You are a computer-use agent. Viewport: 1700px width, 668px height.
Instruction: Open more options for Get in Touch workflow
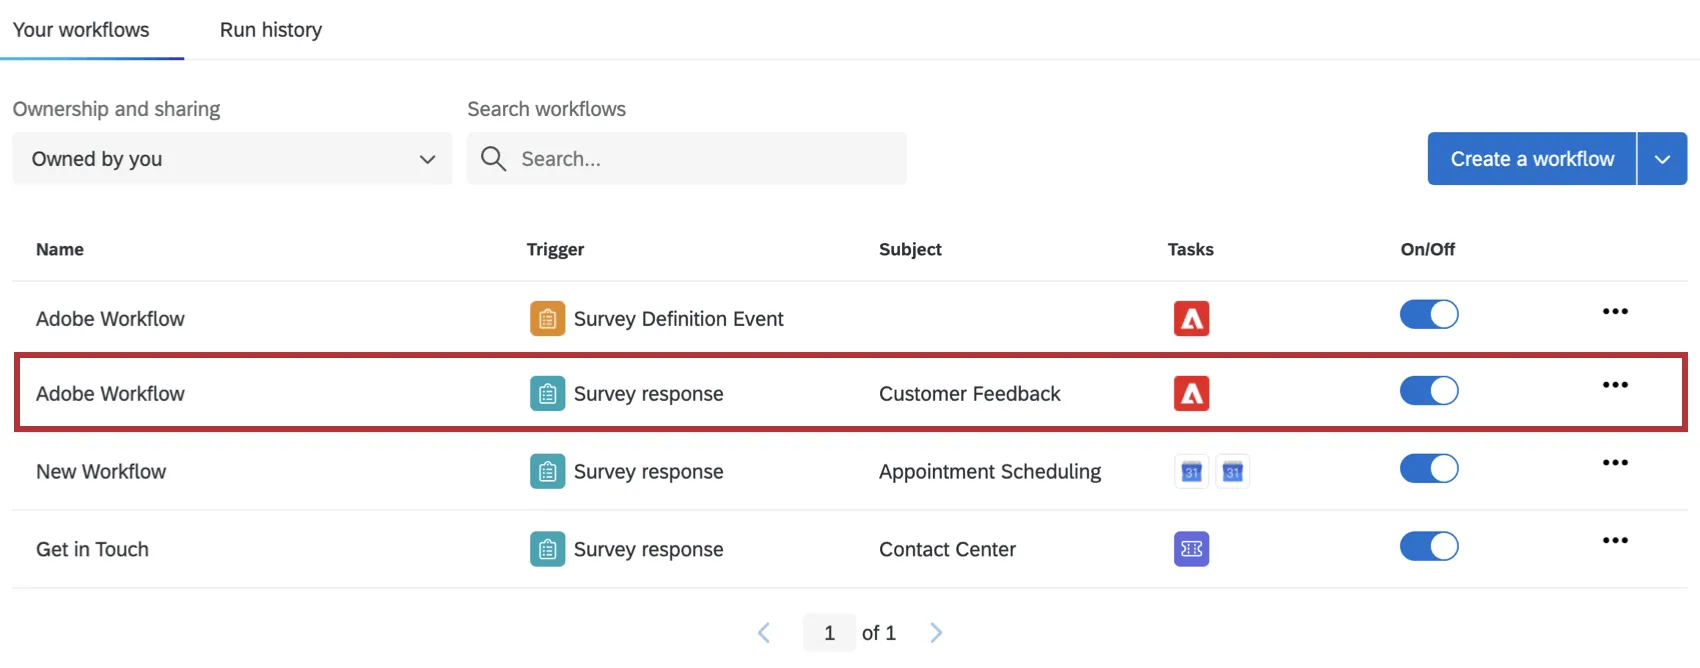(x=1615, y=541)
